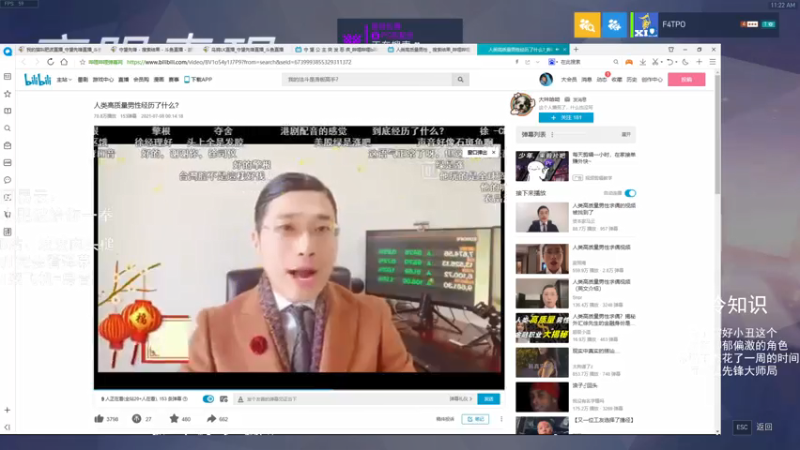Viewport: 800px width, 450px height.
Task: Bookmark the page with the address-bar star
Action: tap(82, 62)
